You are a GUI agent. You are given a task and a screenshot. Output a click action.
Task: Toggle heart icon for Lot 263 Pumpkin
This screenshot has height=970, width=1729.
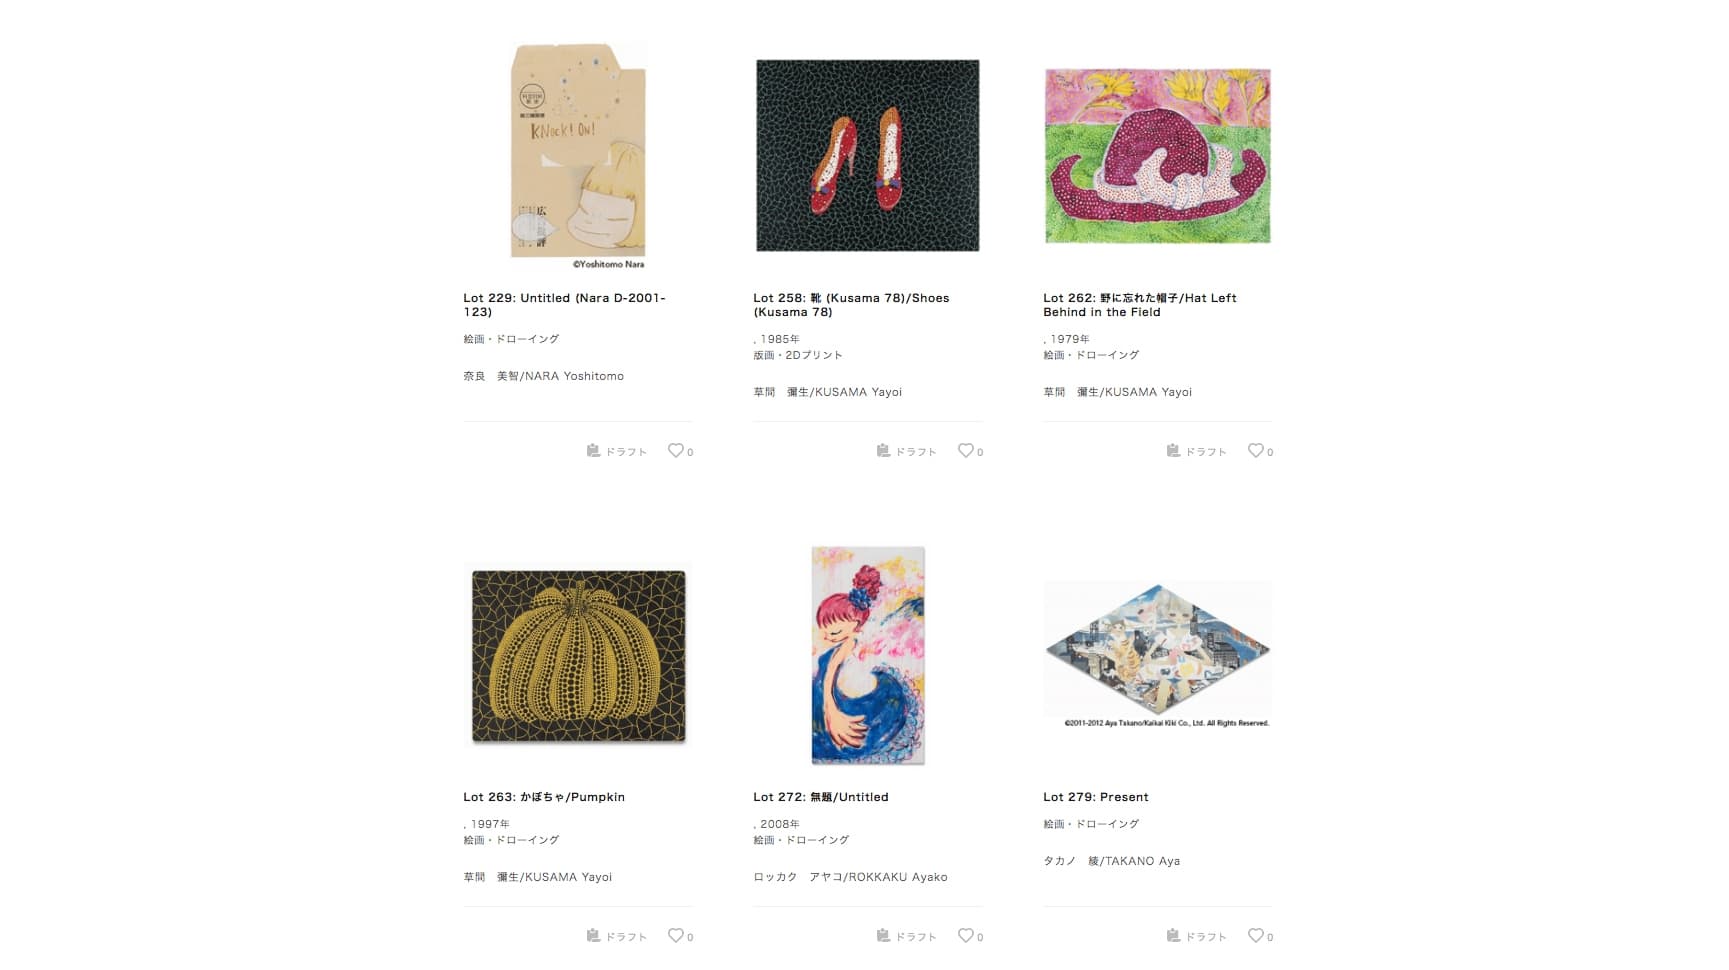pyautogui.click(x=676, y=936)
